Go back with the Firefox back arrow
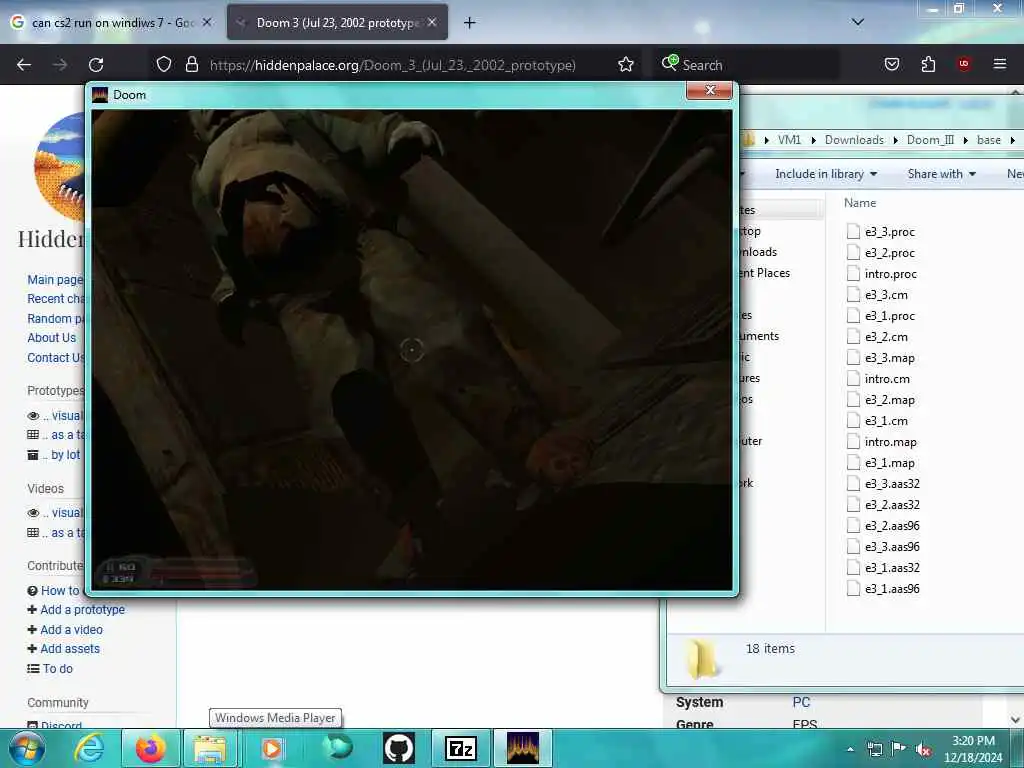The image size is (1024, 768). (x=24, y=65)
